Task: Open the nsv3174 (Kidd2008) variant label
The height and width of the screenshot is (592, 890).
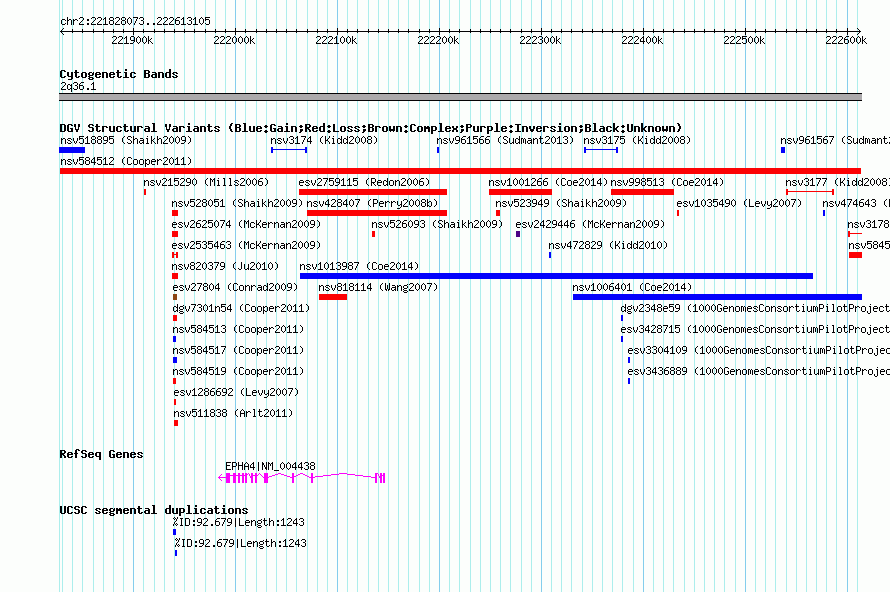Action: [x=324, y=140]
